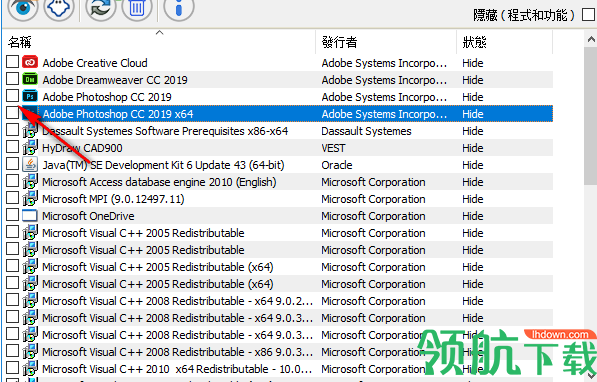597x382 pixels.
Task: Click the Java coffee cup icon
Action: [x=30, y=165]
